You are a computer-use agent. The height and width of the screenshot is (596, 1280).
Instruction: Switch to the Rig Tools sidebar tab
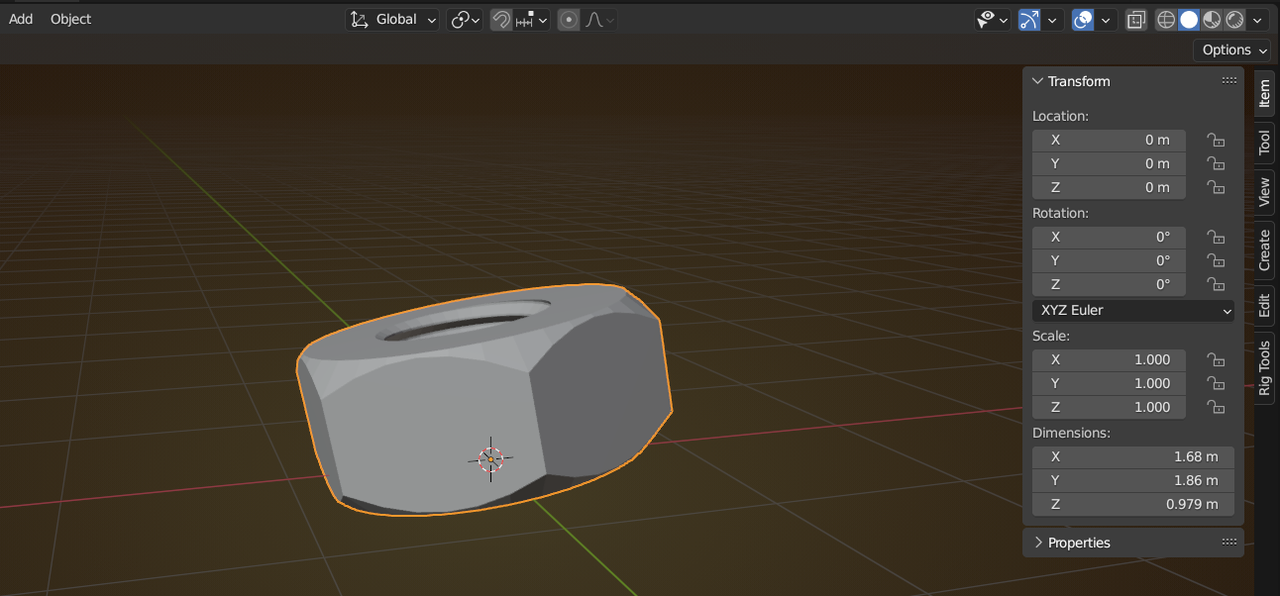pyautogui.click(x=1264, y=368)
